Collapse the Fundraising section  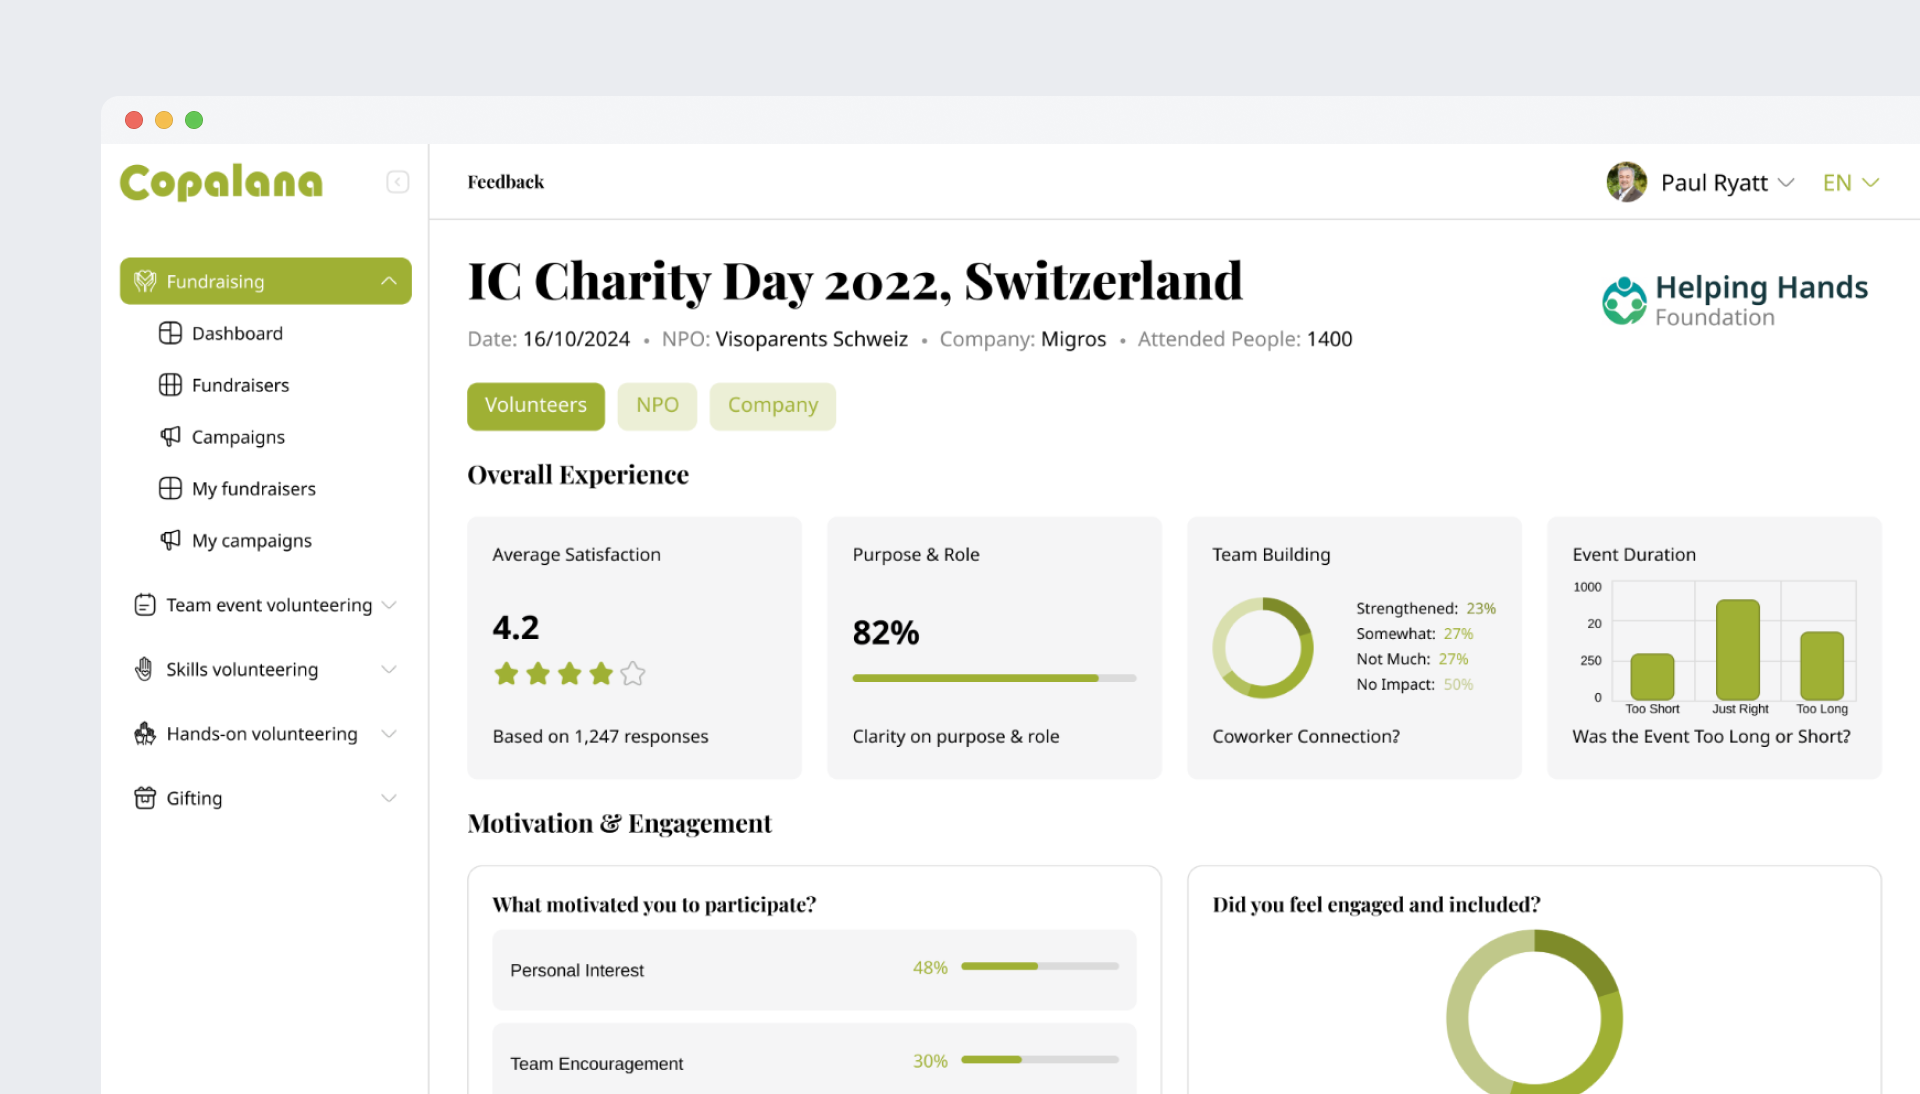pos(389,281)
